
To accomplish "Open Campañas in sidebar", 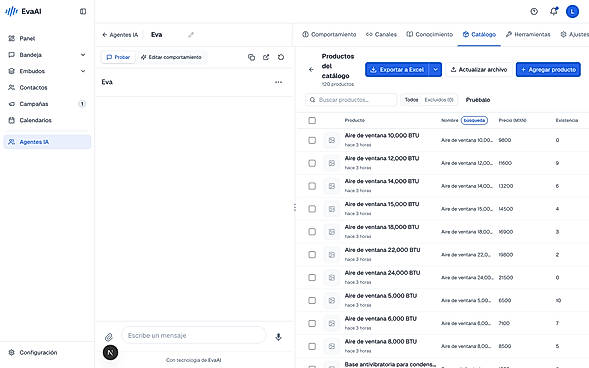I will click(x=47, y=104).
